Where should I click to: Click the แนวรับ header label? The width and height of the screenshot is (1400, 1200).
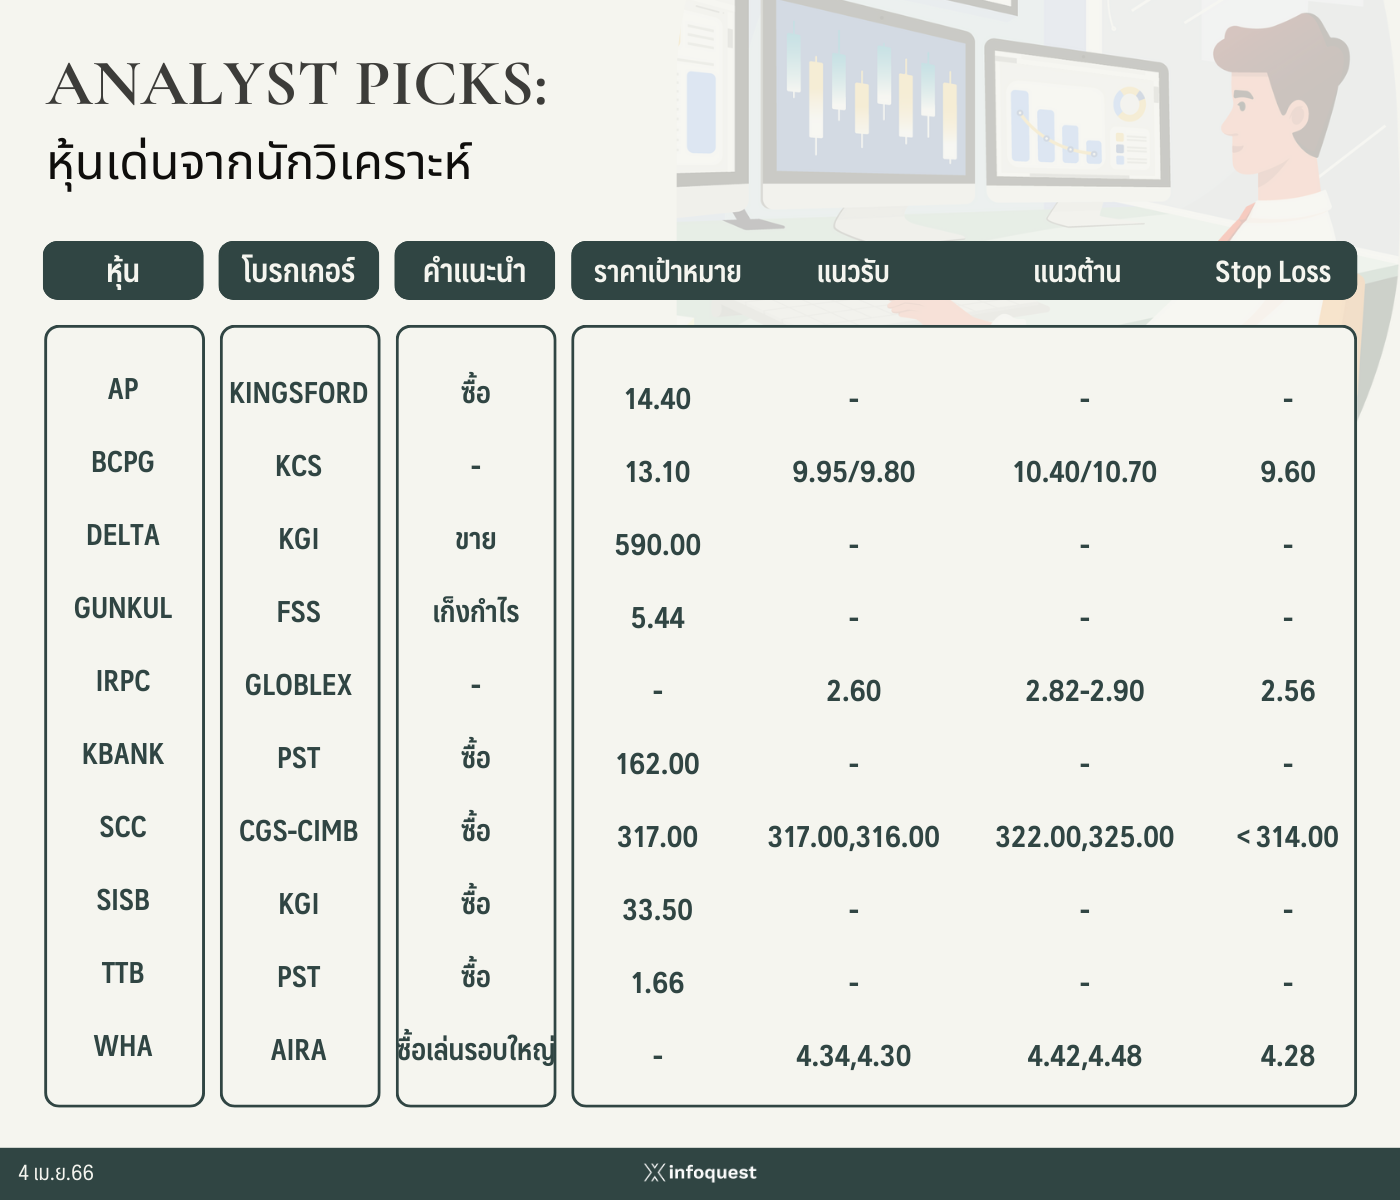pos(853,272)
